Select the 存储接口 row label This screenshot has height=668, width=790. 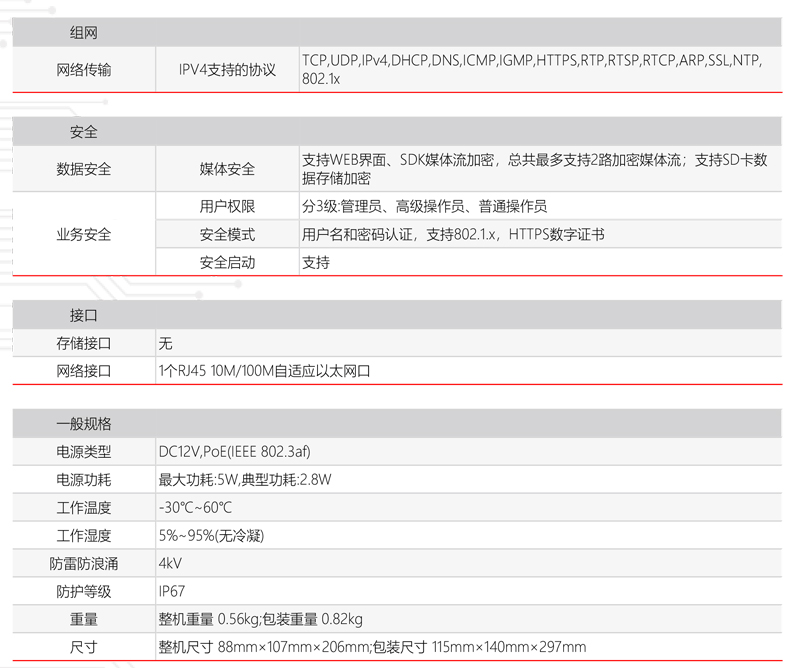click(x=84, y=343)
